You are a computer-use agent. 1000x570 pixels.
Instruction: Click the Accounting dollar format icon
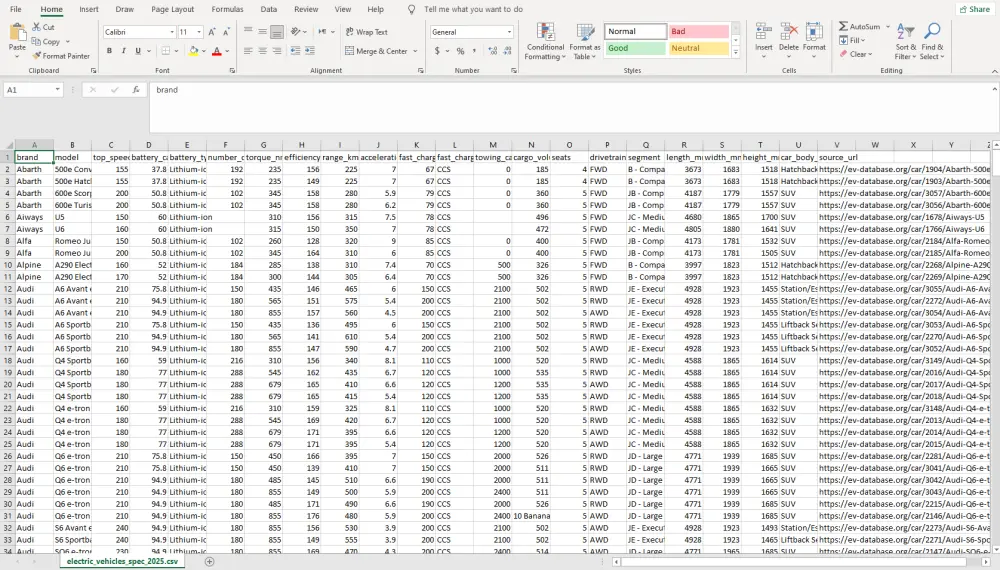pyautogui.click(x=438, y=51)
